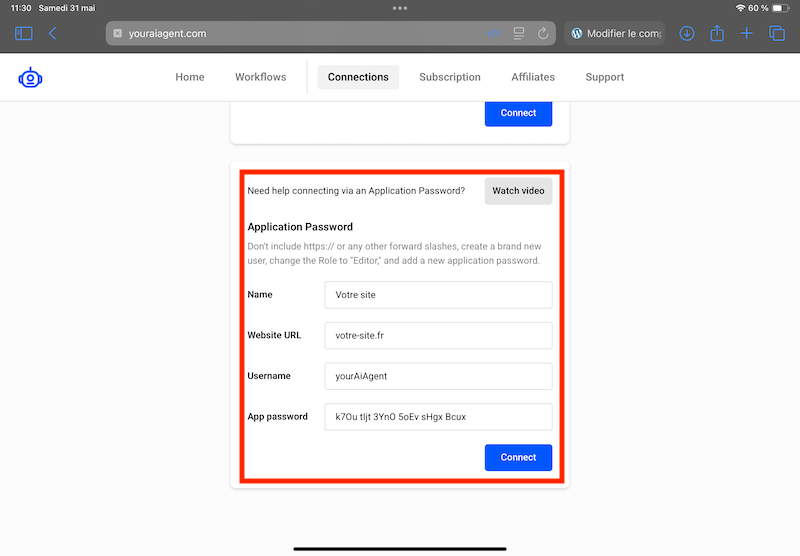800x556 pixels.
Task: Tap the three dots multitasking control
Action: coord(400,8)
